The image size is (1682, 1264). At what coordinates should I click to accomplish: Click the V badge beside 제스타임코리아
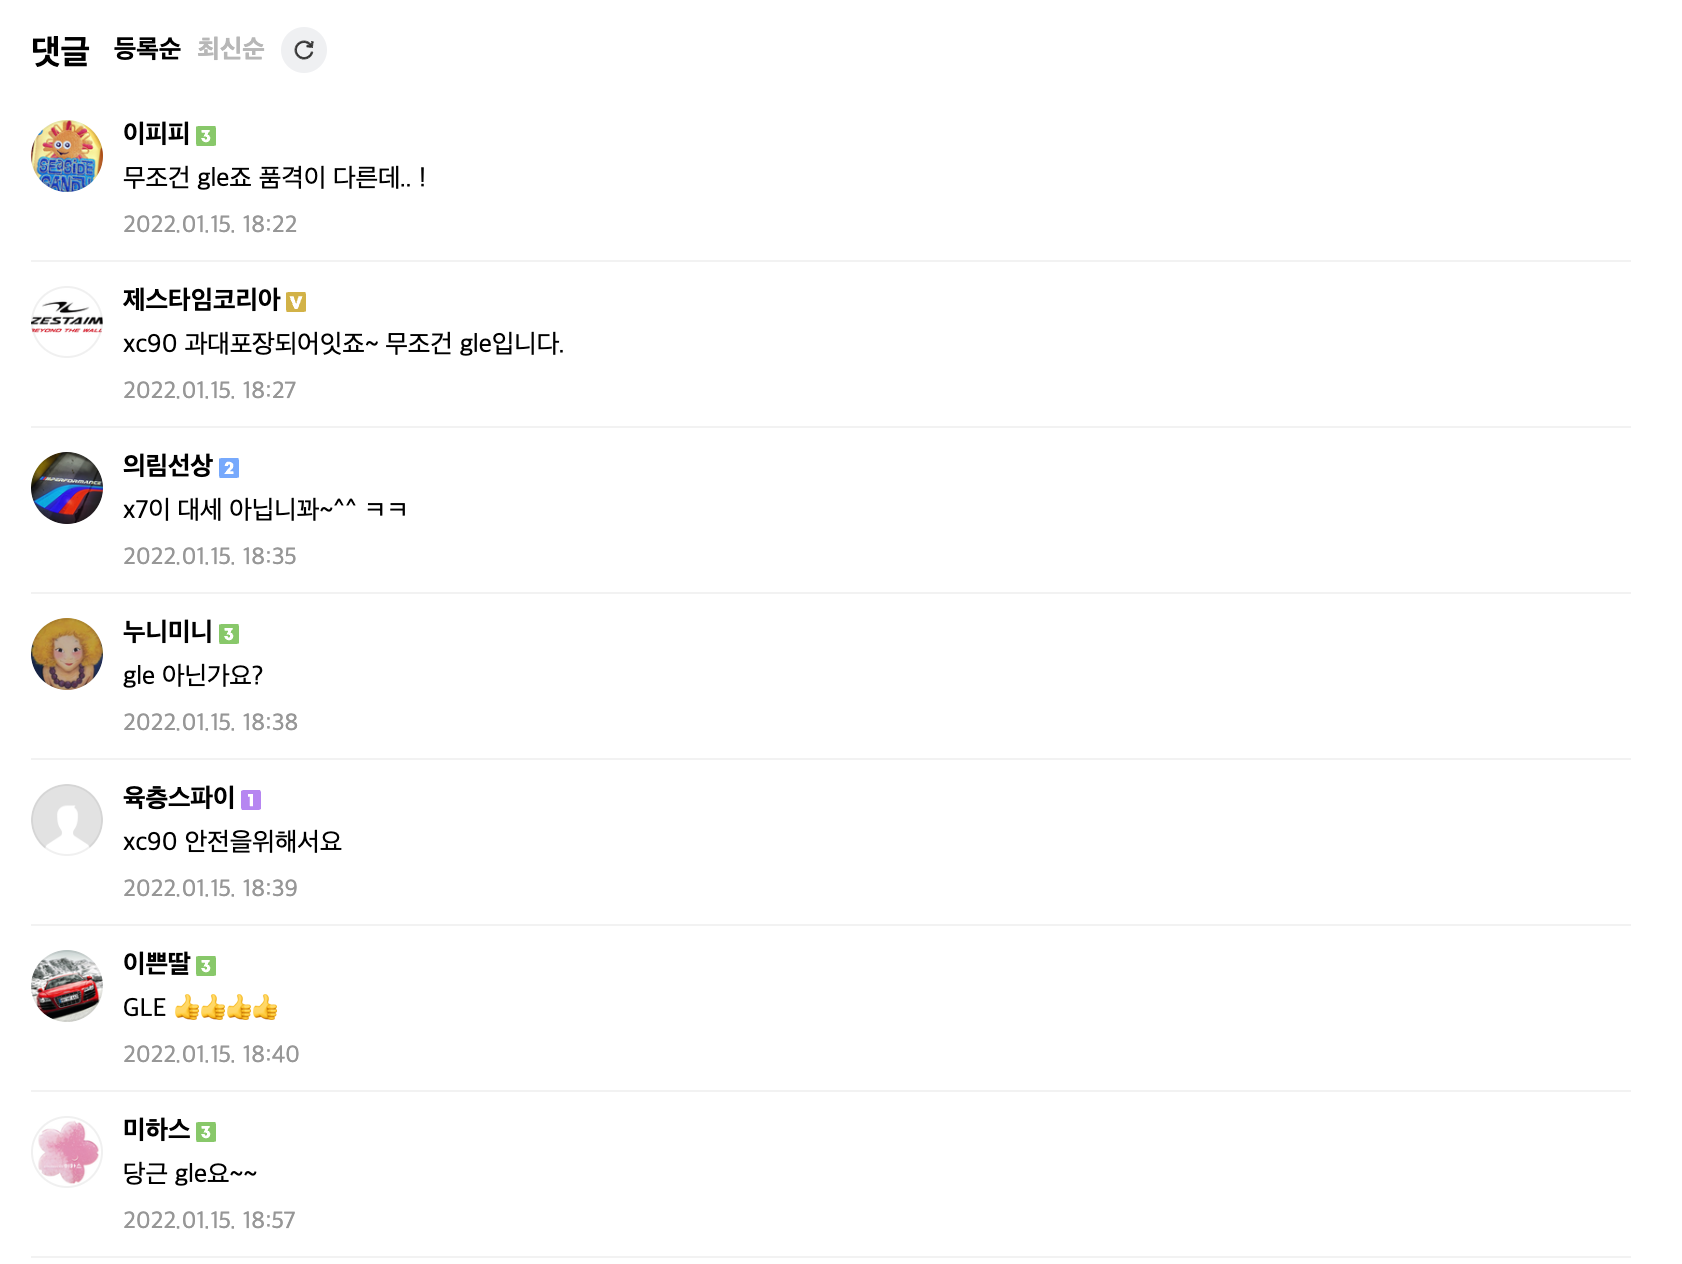pyautogui.click(x=296, y=302)
